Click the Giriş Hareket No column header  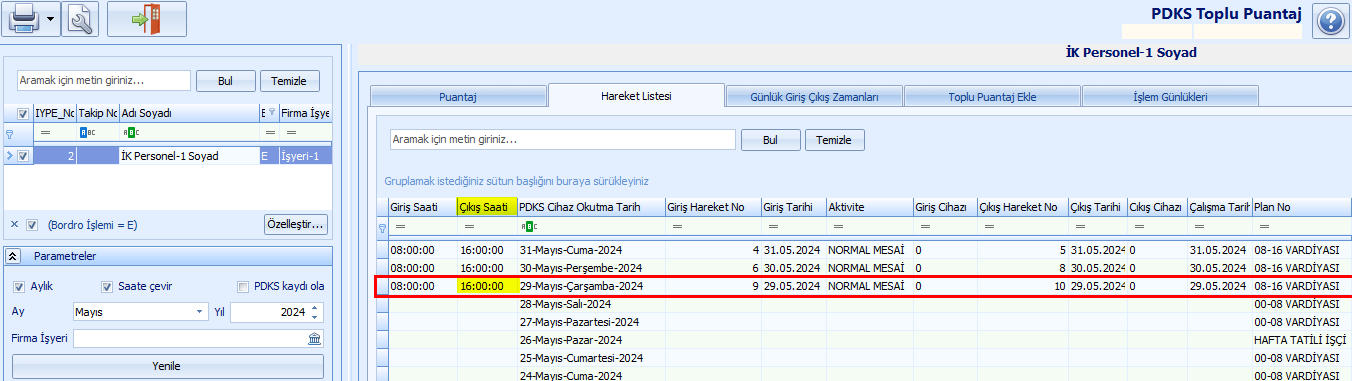point(713,207)
